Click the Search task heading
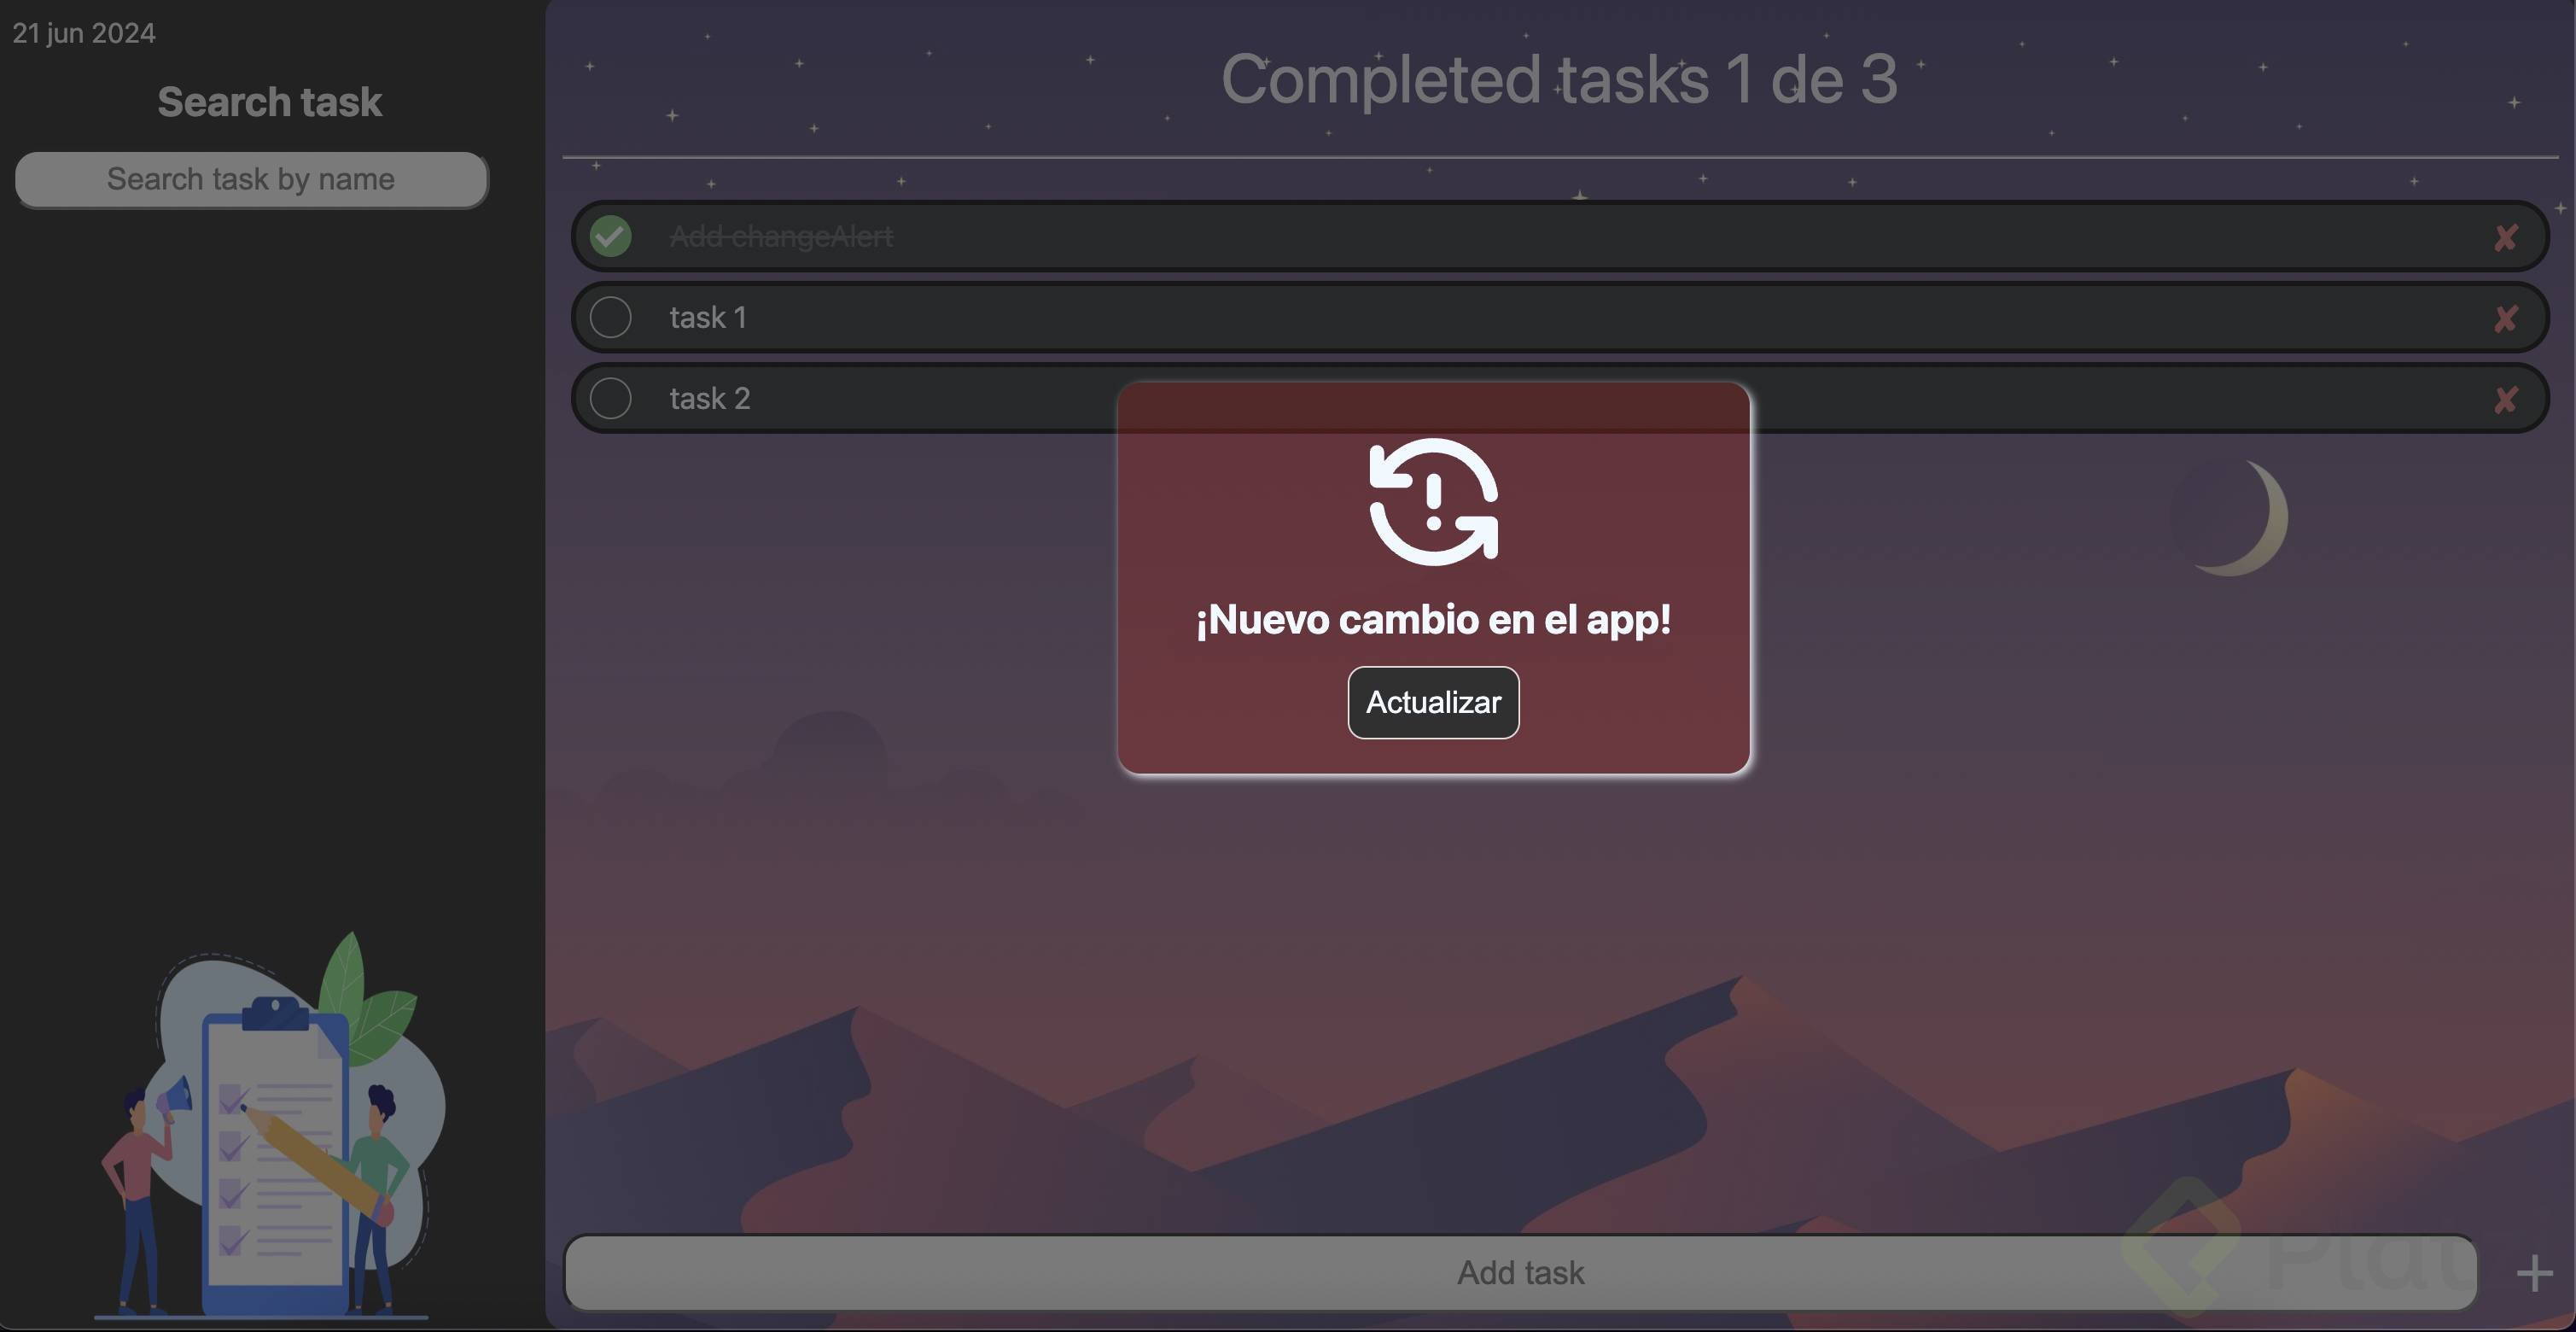This screenshot has height=1332, width=2576. pyautogui.click(x=270, y=102)
